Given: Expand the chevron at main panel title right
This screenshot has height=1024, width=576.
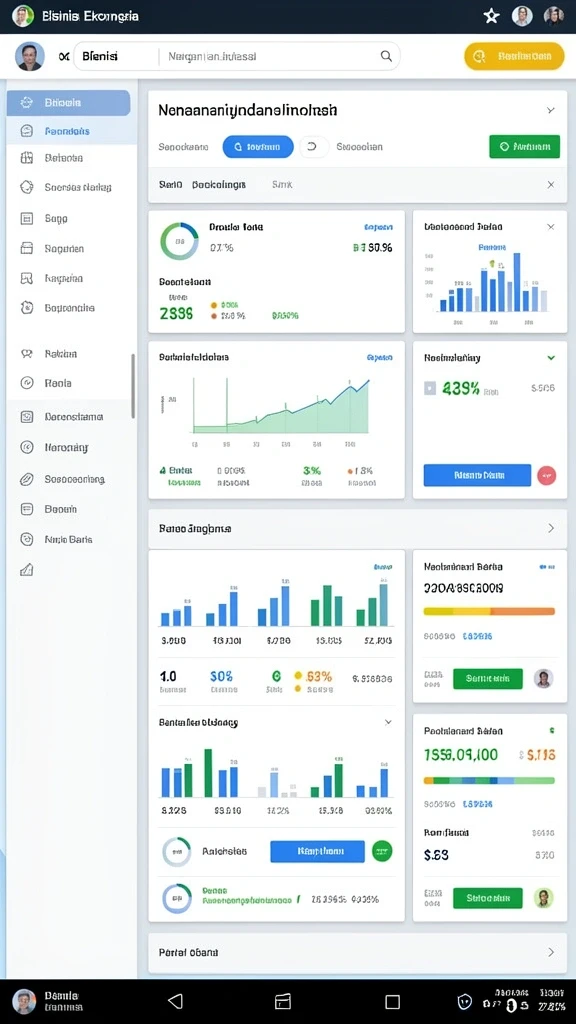Looking at the screenshot, I should pyautogui.click(x=551, y=110).
